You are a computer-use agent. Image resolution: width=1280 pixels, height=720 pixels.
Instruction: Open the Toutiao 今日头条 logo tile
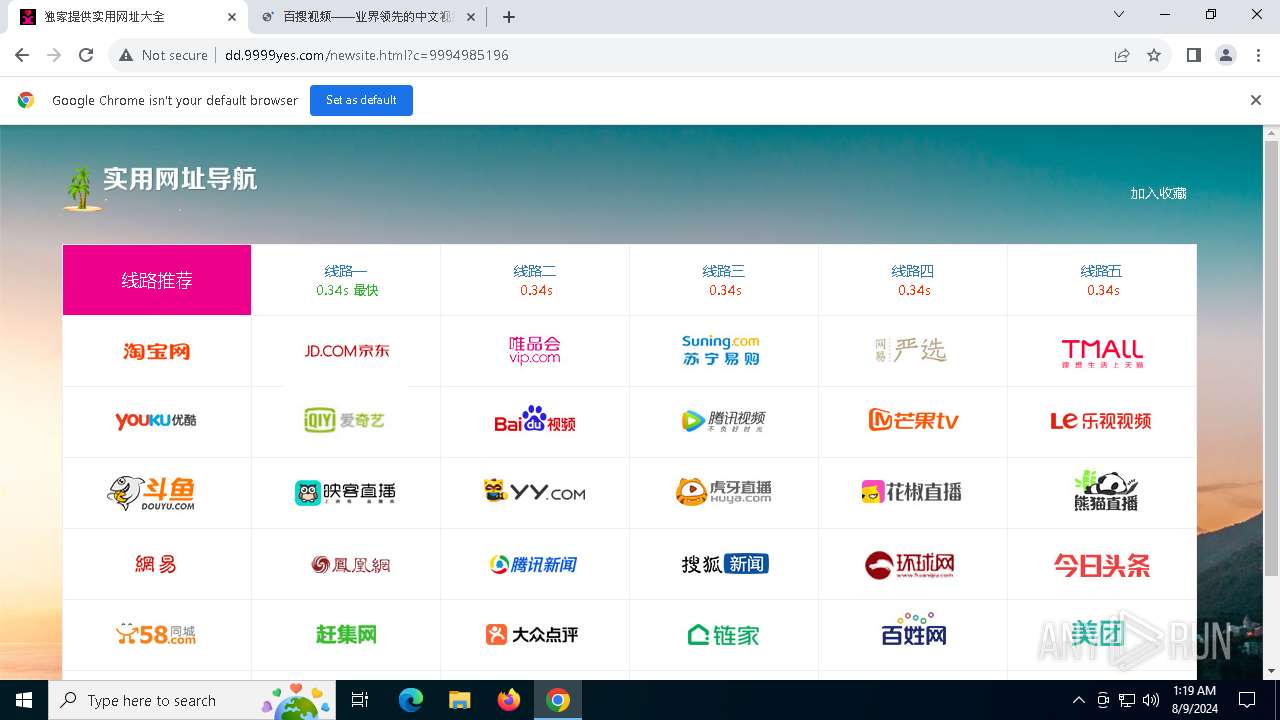pos(1102,564)
